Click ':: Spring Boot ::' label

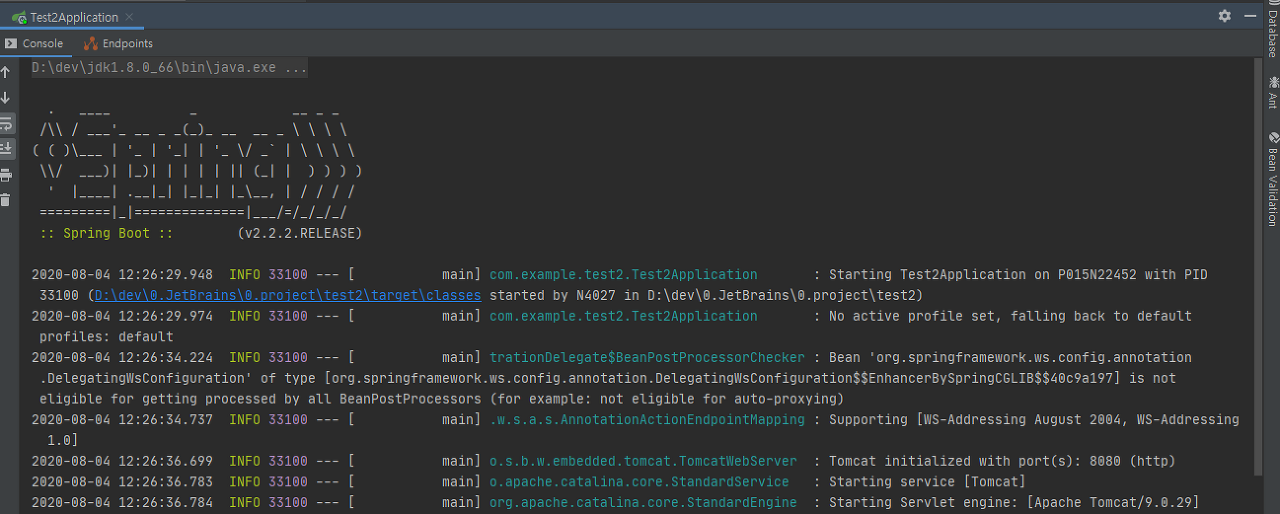pos(108,233)
